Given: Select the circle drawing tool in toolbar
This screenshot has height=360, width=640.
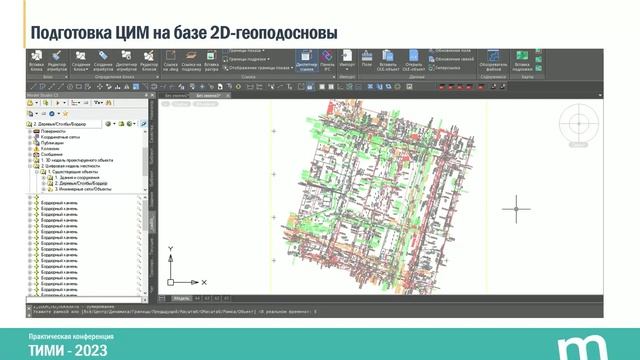Looking at the screenshot, I should 70,87.
